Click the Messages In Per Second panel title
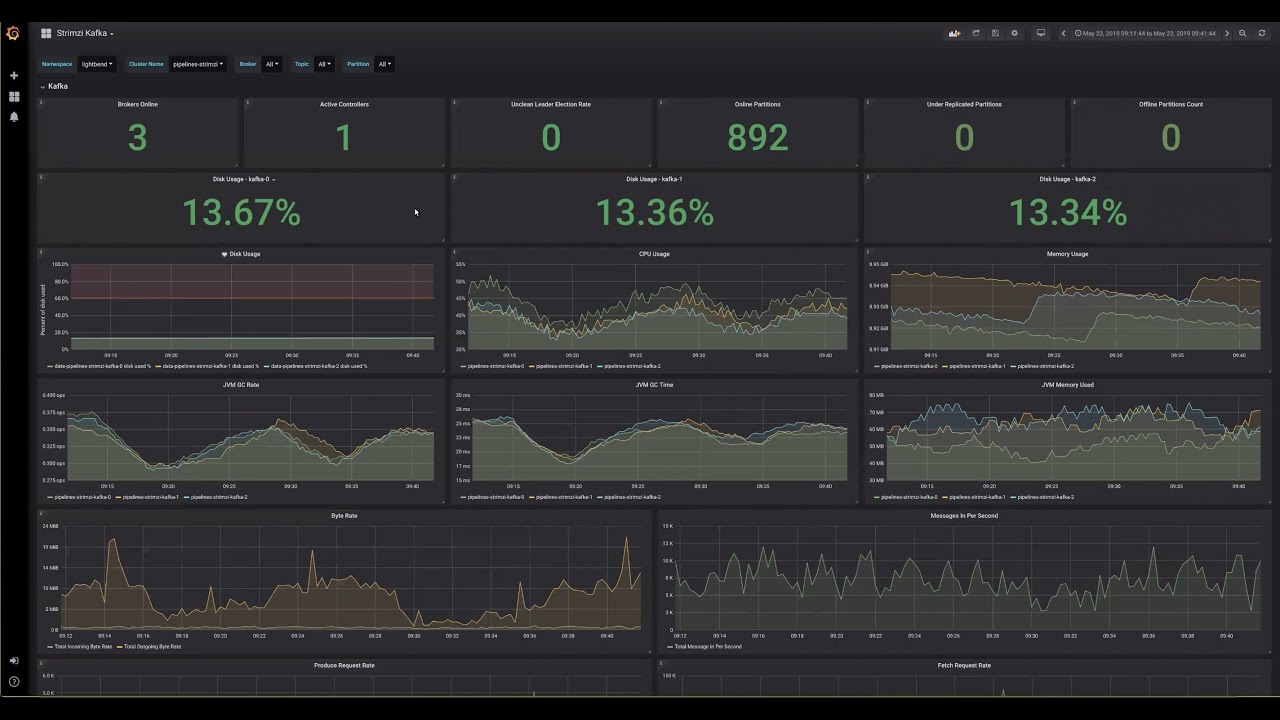Image resolution: width=1280 pixels, height=720 pixels. tap(964, 516)
